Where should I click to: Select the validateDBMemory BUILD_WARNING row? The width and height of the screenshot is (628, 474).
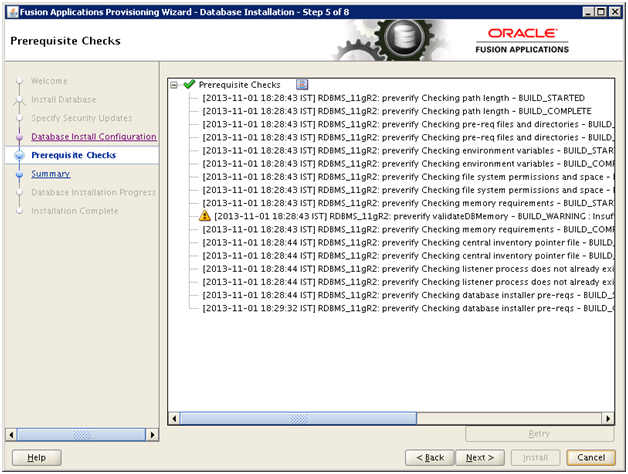pos(414,216)
